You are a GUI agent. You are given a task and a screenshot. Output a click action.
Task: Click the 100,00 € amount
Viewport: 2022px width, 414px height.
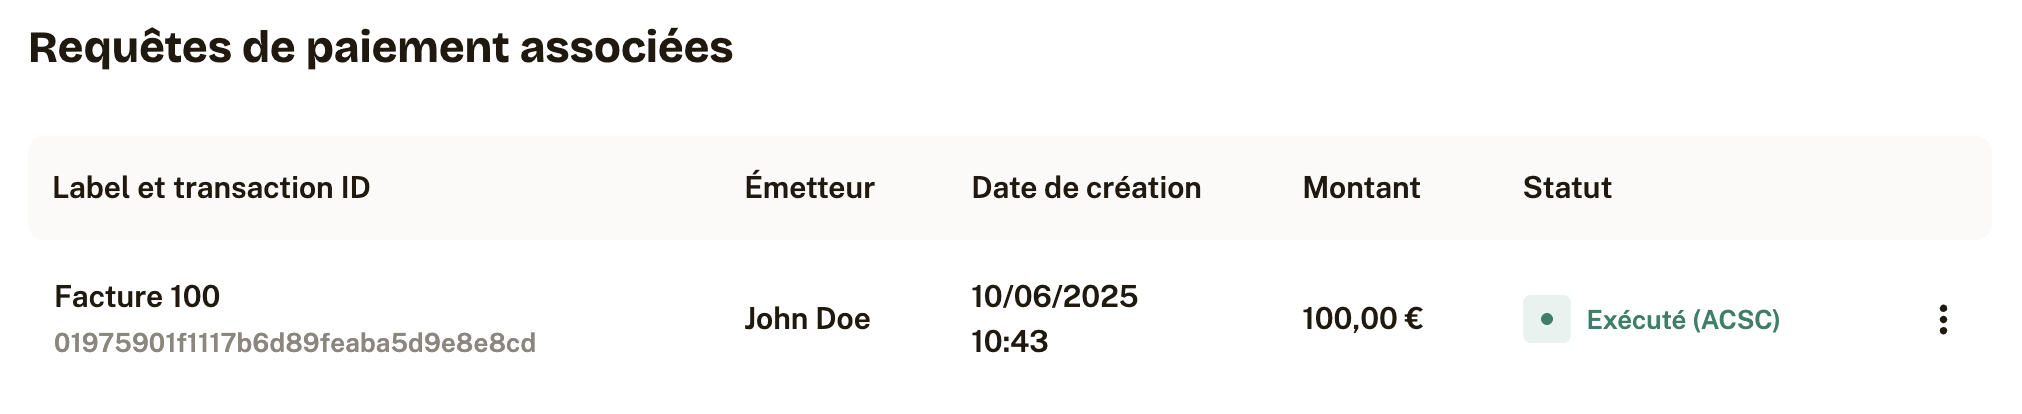point(1362,319)
